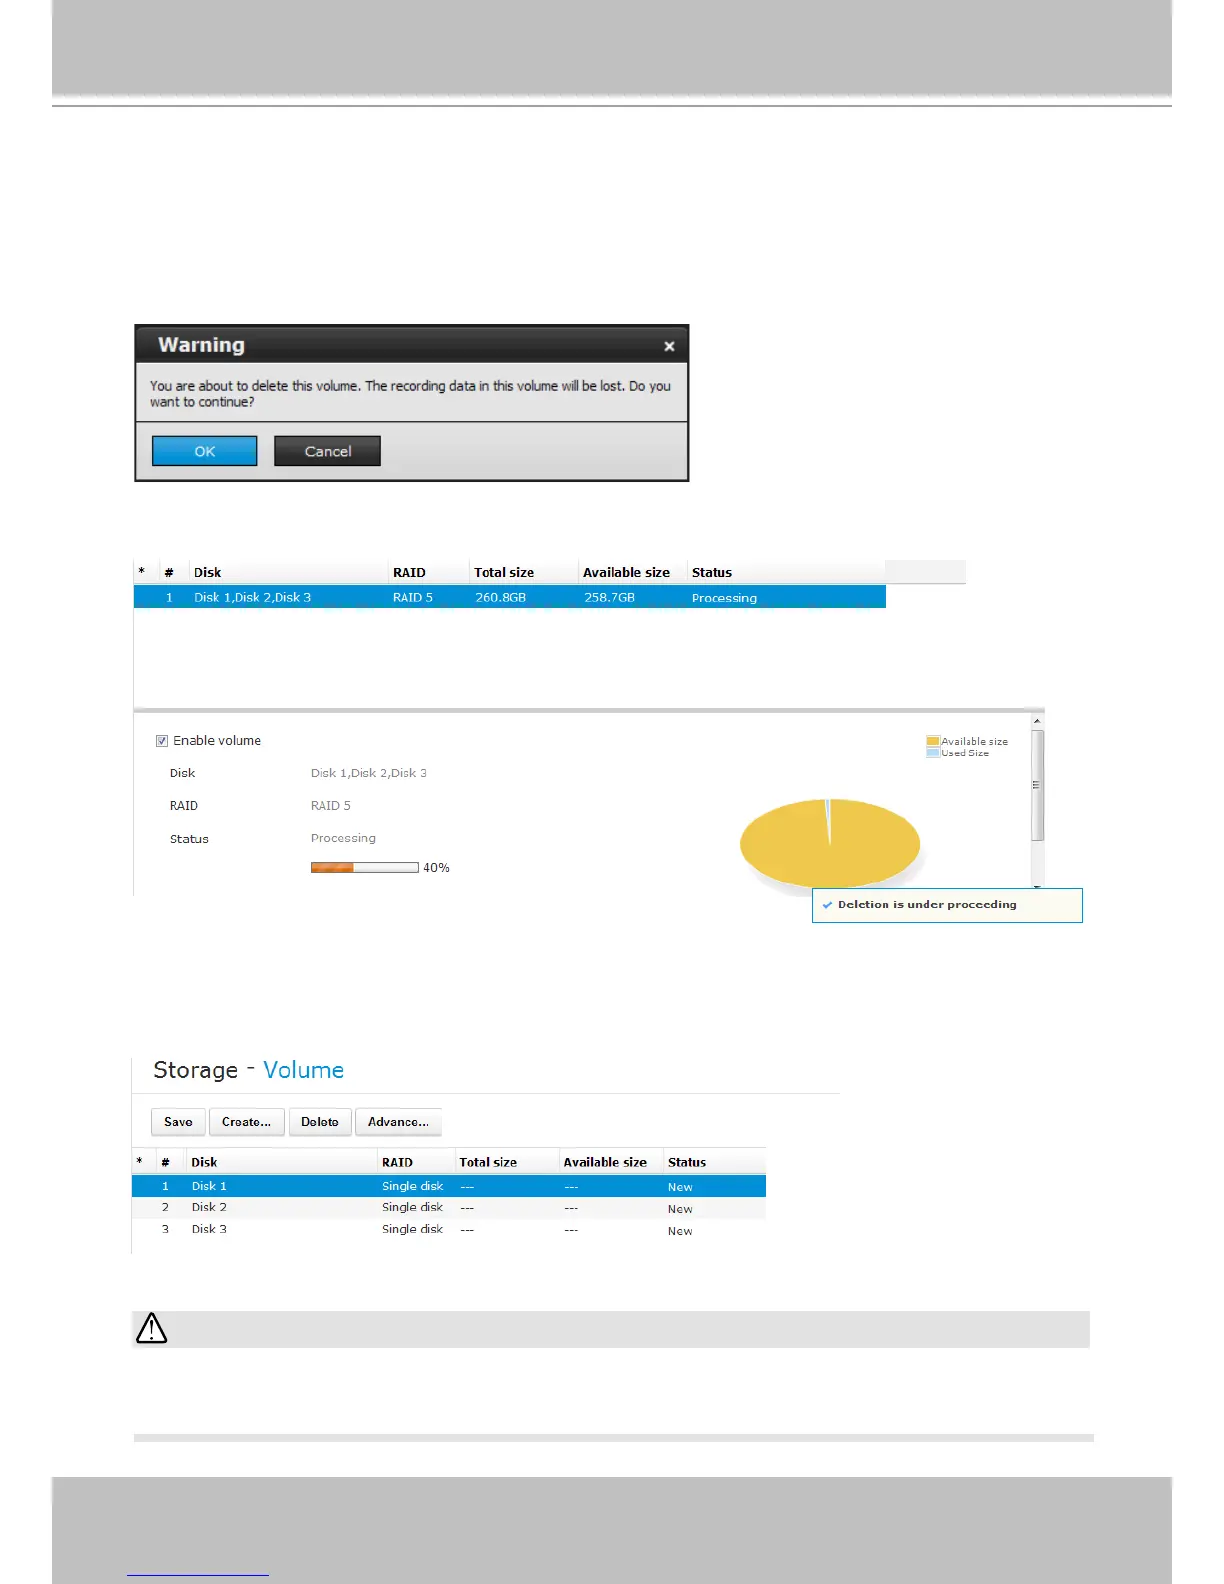
Task: Click the Delete button
Action: (x=320, y=1122)
